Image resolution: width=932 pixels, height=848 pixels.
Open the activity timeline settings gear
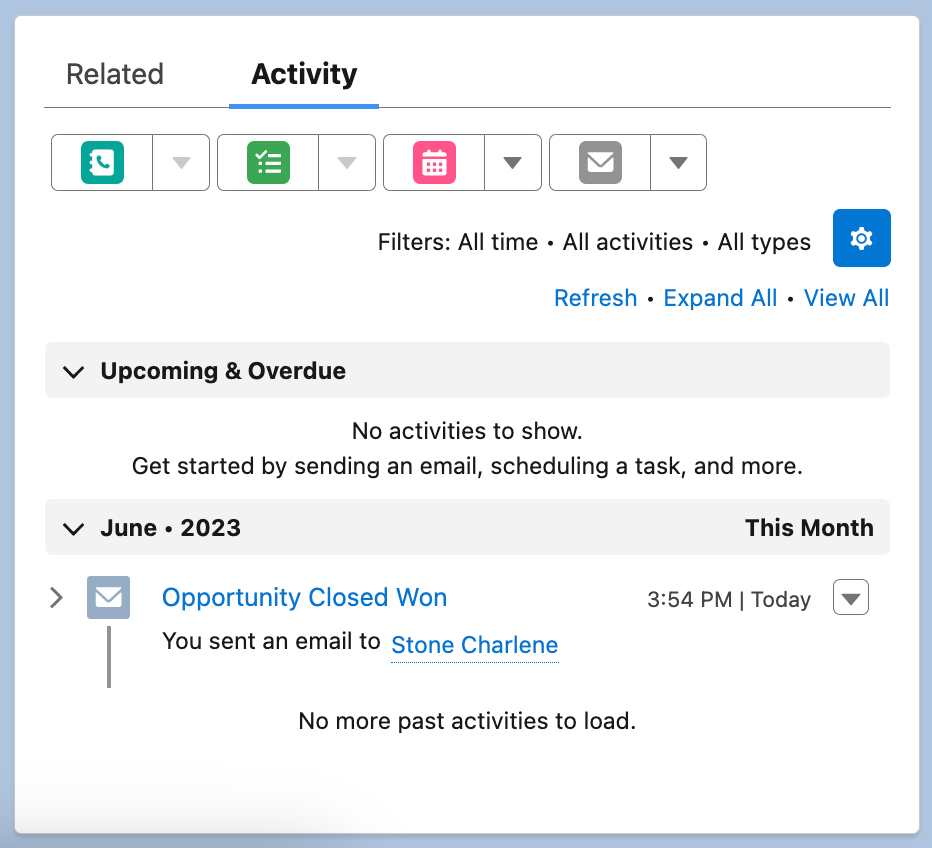pos(861,238)
